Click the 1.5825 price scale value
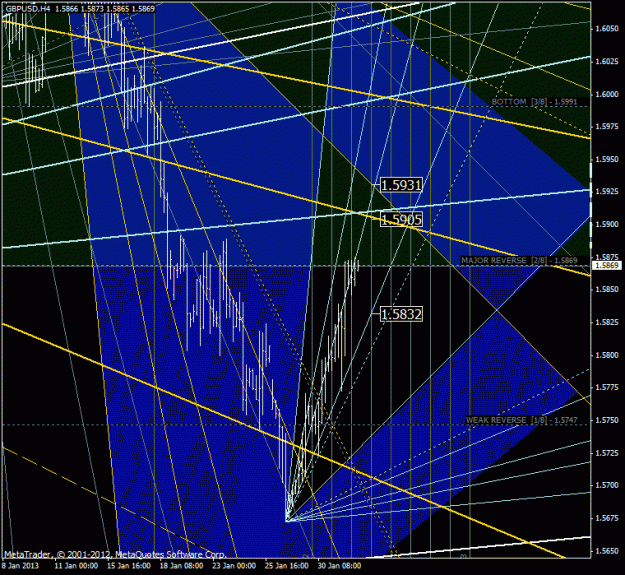The image size is (625, 575). point(607,322)
